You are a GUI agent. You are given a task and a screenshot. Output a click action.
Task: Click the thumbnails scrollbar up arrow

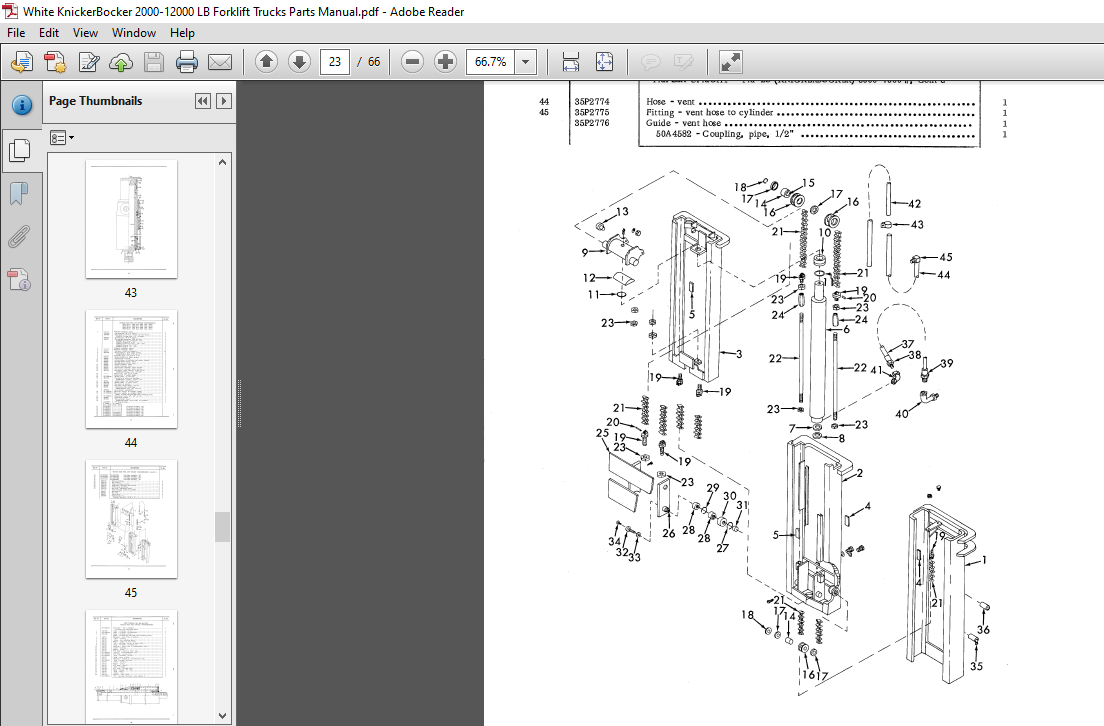coord(222,162)
